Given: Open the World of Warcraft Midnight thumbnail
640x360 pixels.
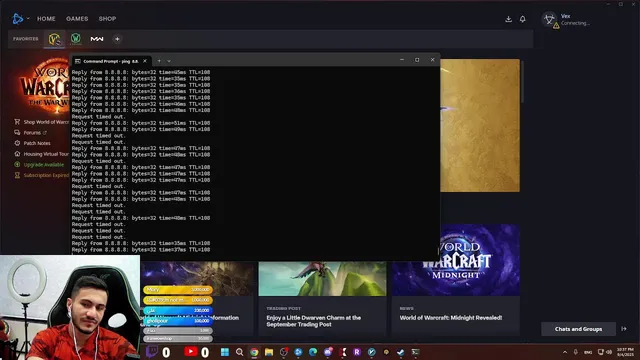Looking at the screenshot, I should 456,260.
